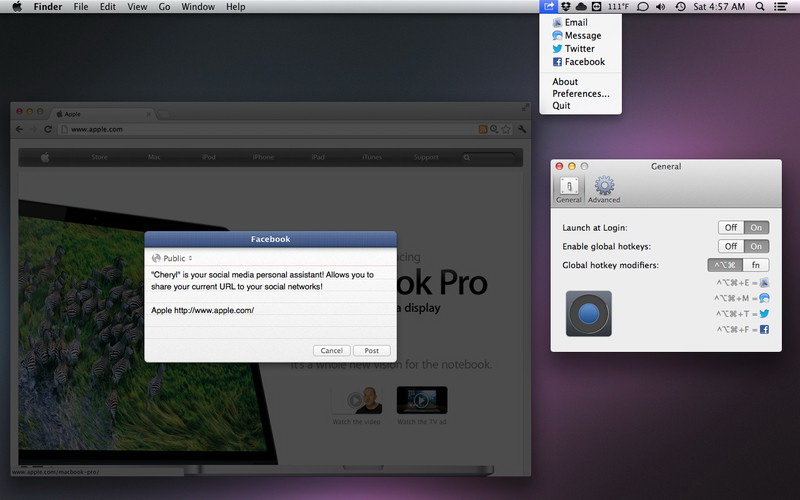Click the Time Machine clock icon
The width and height of the screenshot is (800, 500).
click(680, 7)
